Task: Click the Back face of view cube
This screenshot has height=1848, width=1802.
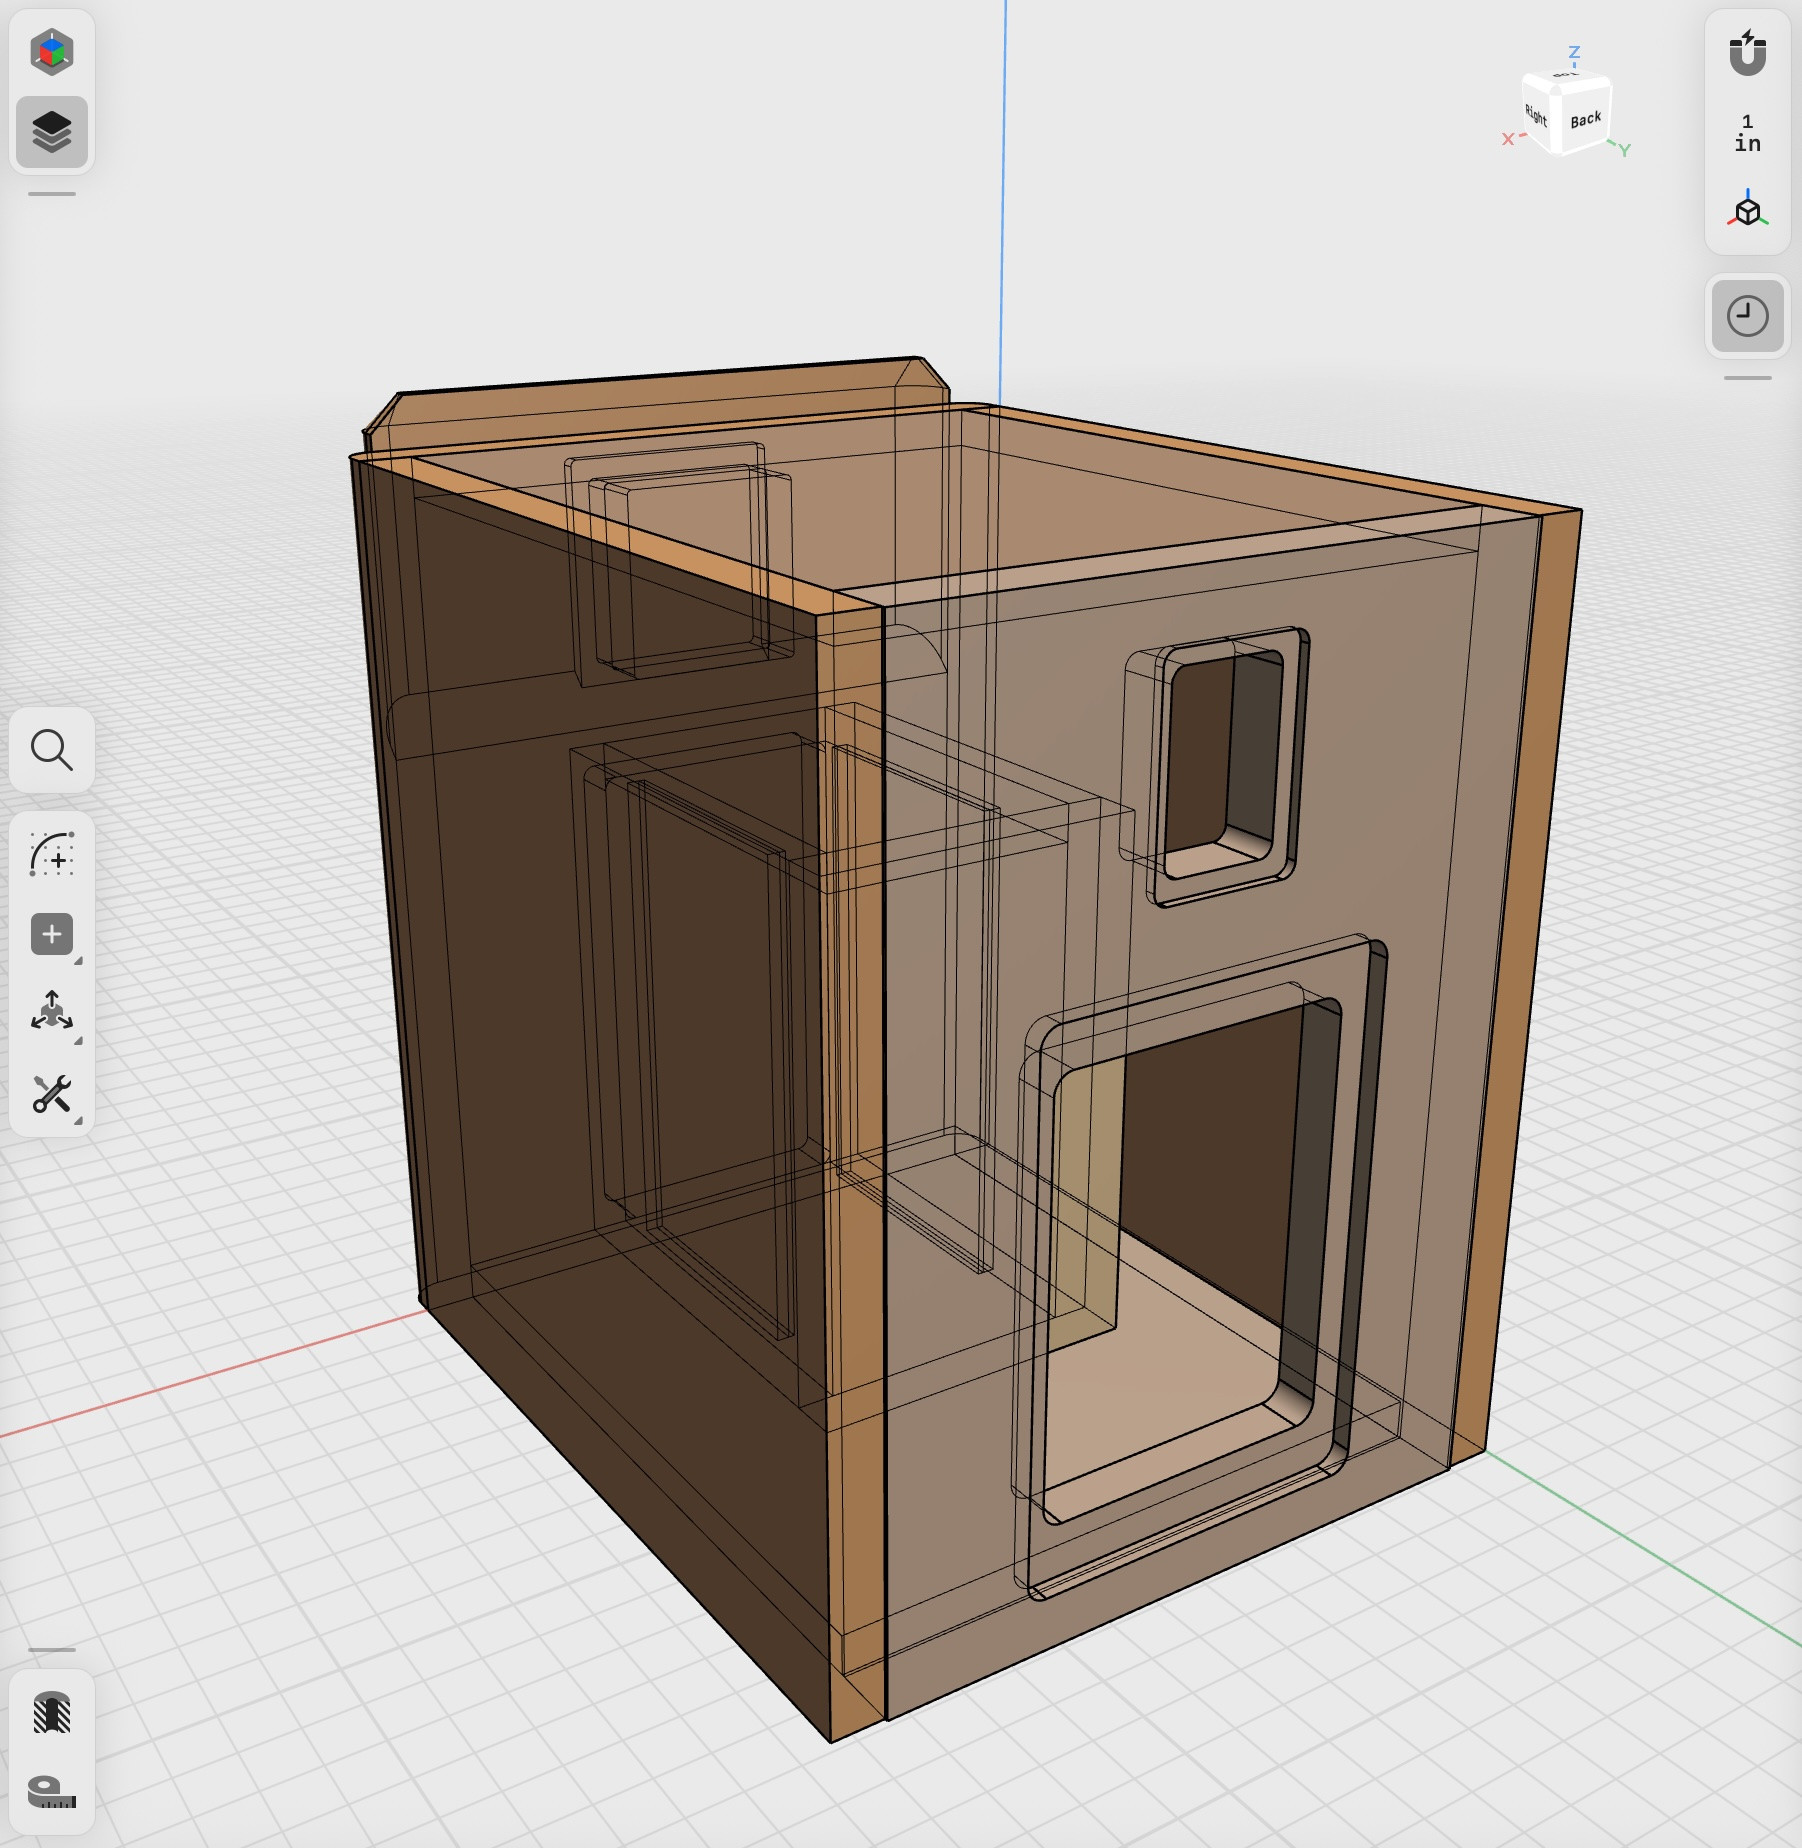Action: (x=1585, y=122)
